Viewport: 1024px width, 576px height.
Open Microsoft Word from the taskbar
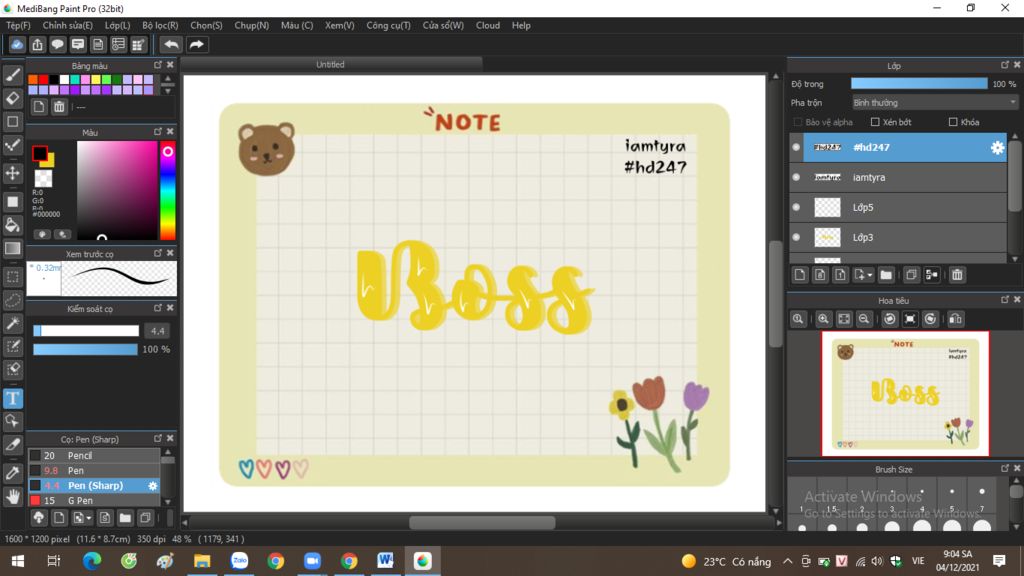[x=385, y=561]
